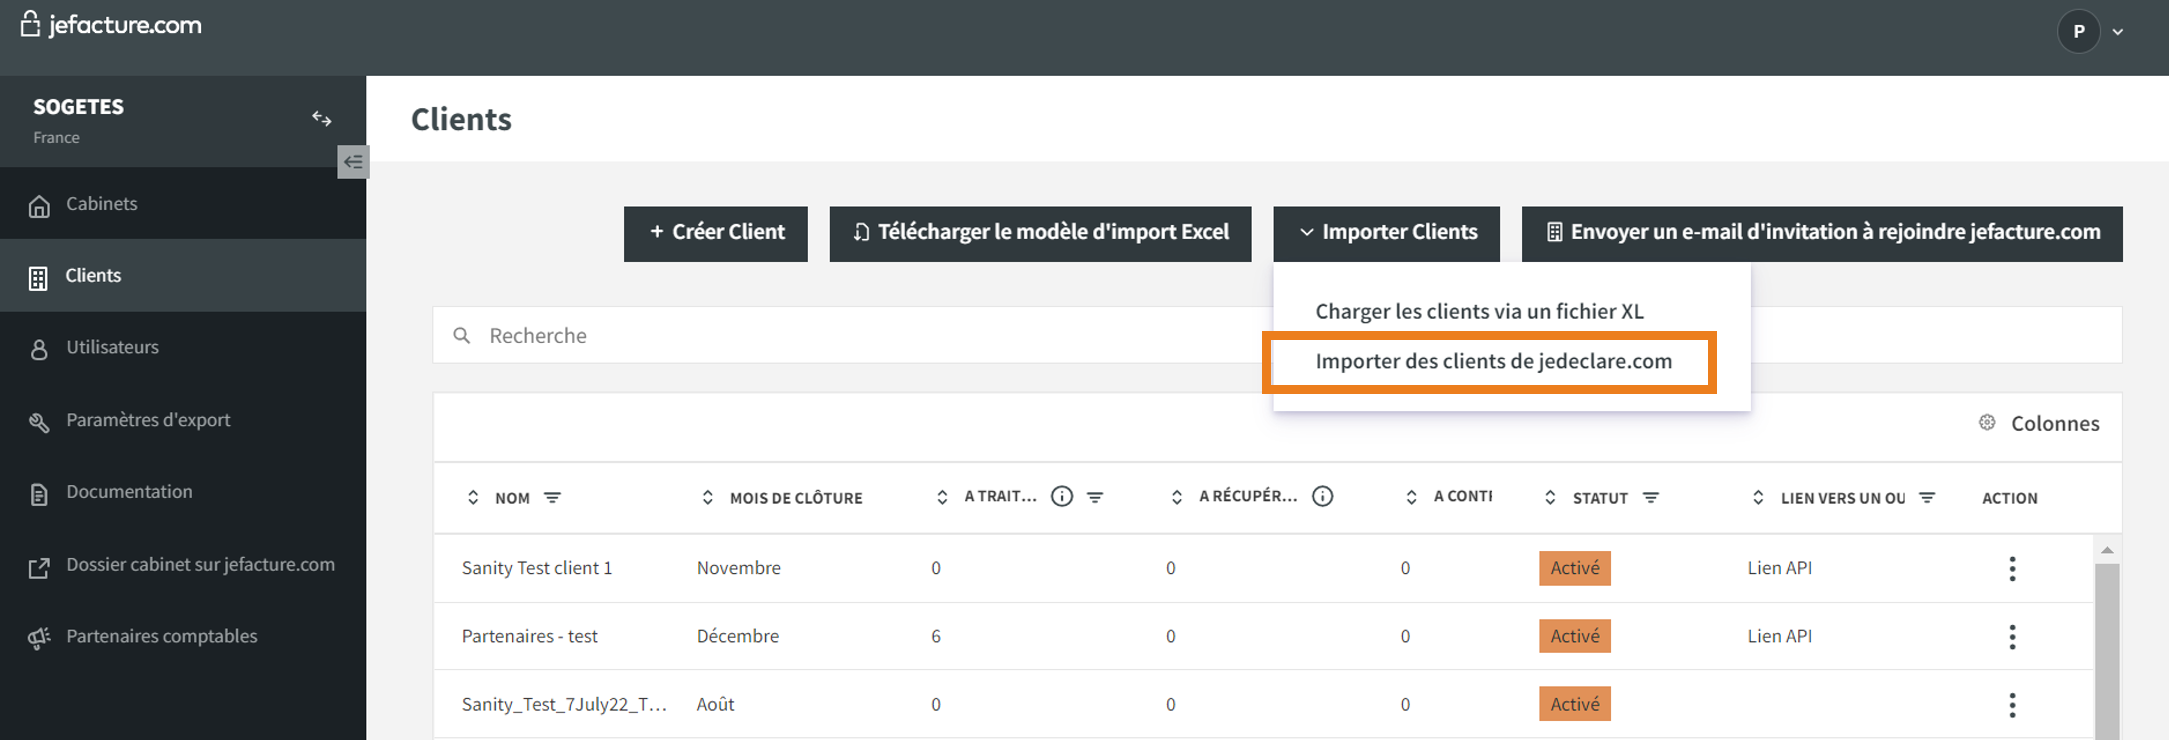The width and height of the screenshot is (2169, 740).
Task: Click the table's vertical scrollbar thumb
Action: coord(2107,652)
